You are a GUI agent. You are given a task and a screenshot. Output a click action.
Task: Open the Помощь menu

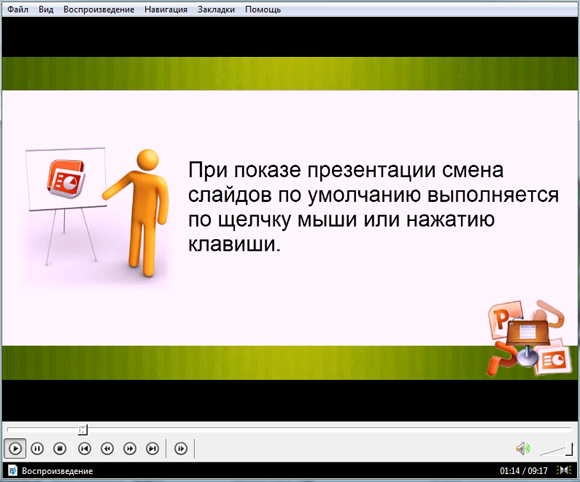pos(263,9)
